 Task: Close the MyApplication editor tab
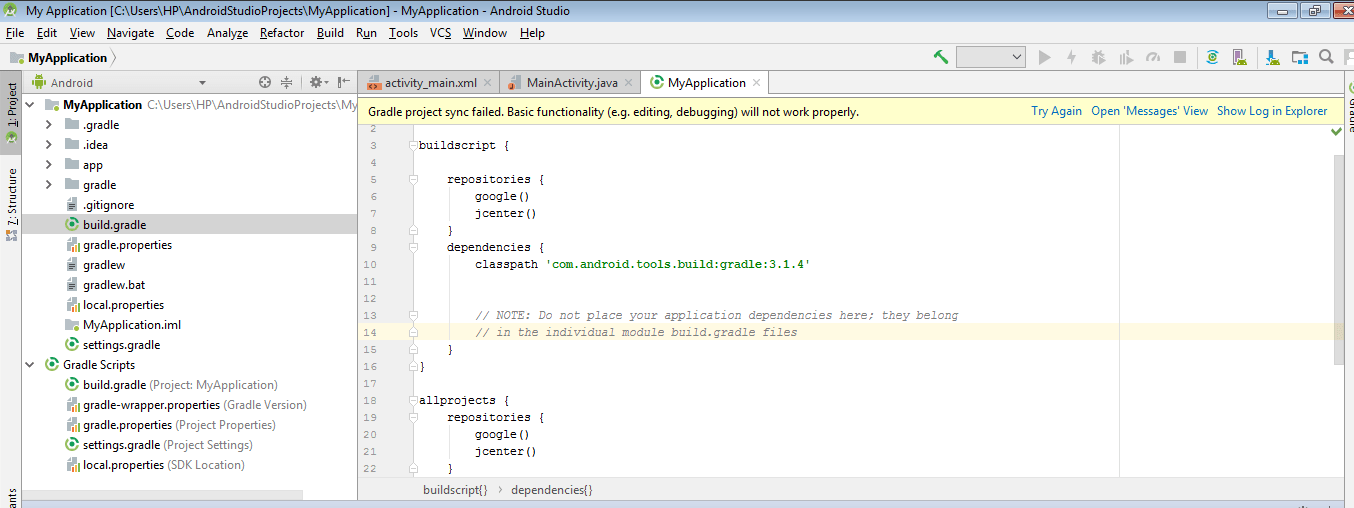757,83
